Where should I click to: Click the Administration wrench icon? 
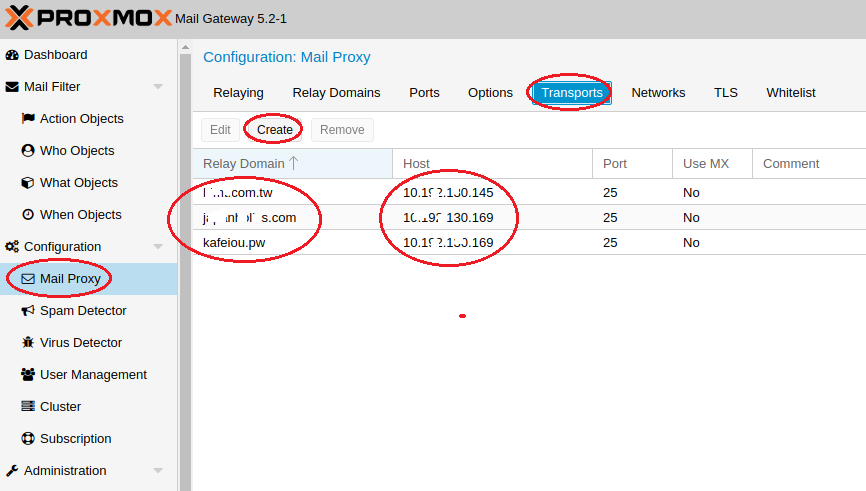12,471
